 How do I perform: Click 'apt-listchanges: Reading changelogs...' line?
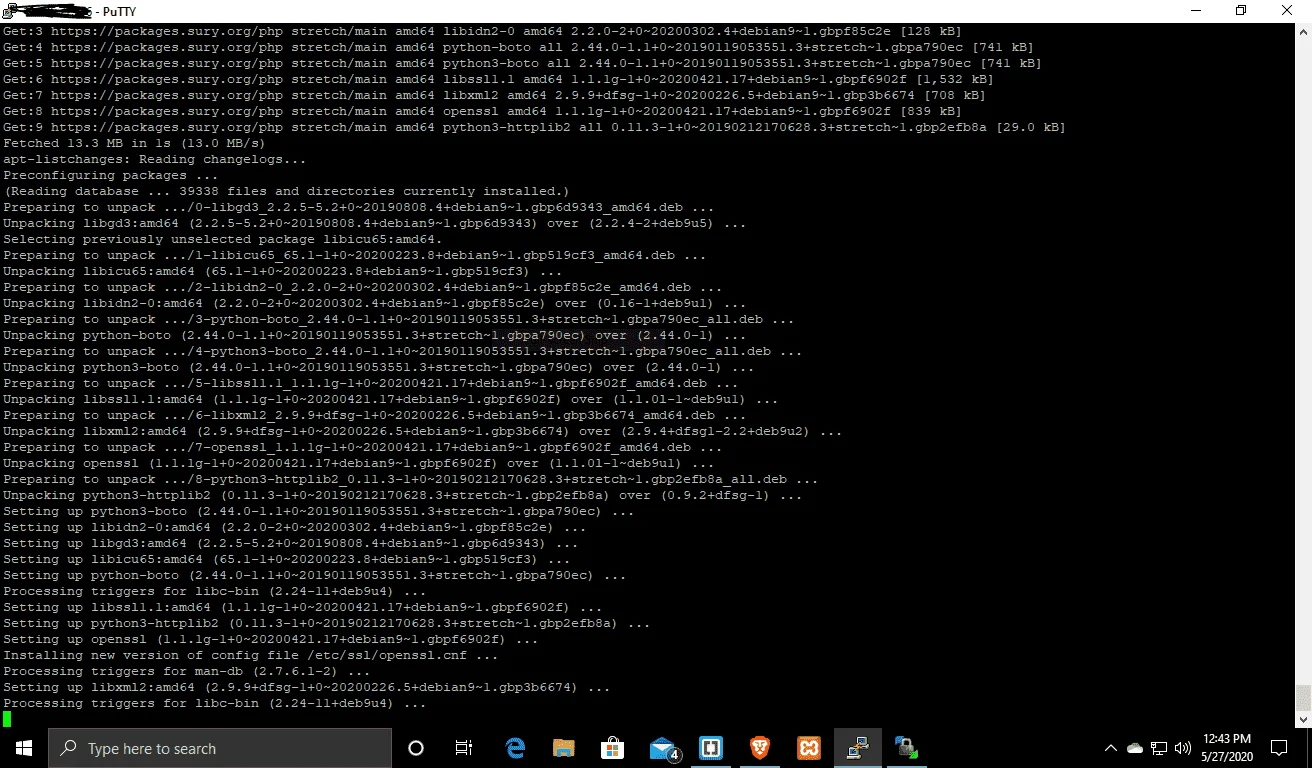pos(155,159)
